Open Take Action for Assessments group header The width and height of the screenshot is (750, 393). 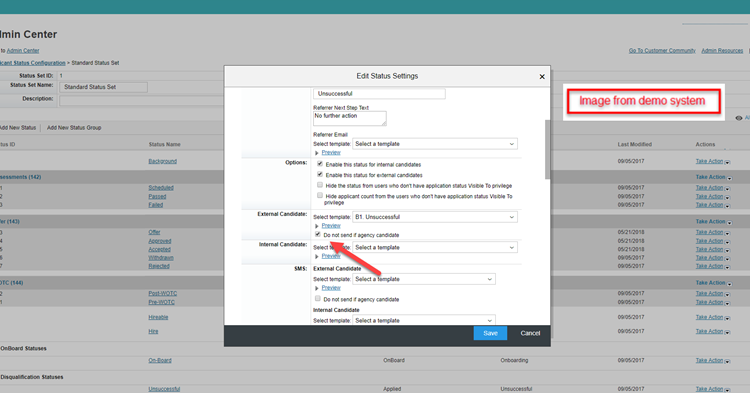click(714, 177)
